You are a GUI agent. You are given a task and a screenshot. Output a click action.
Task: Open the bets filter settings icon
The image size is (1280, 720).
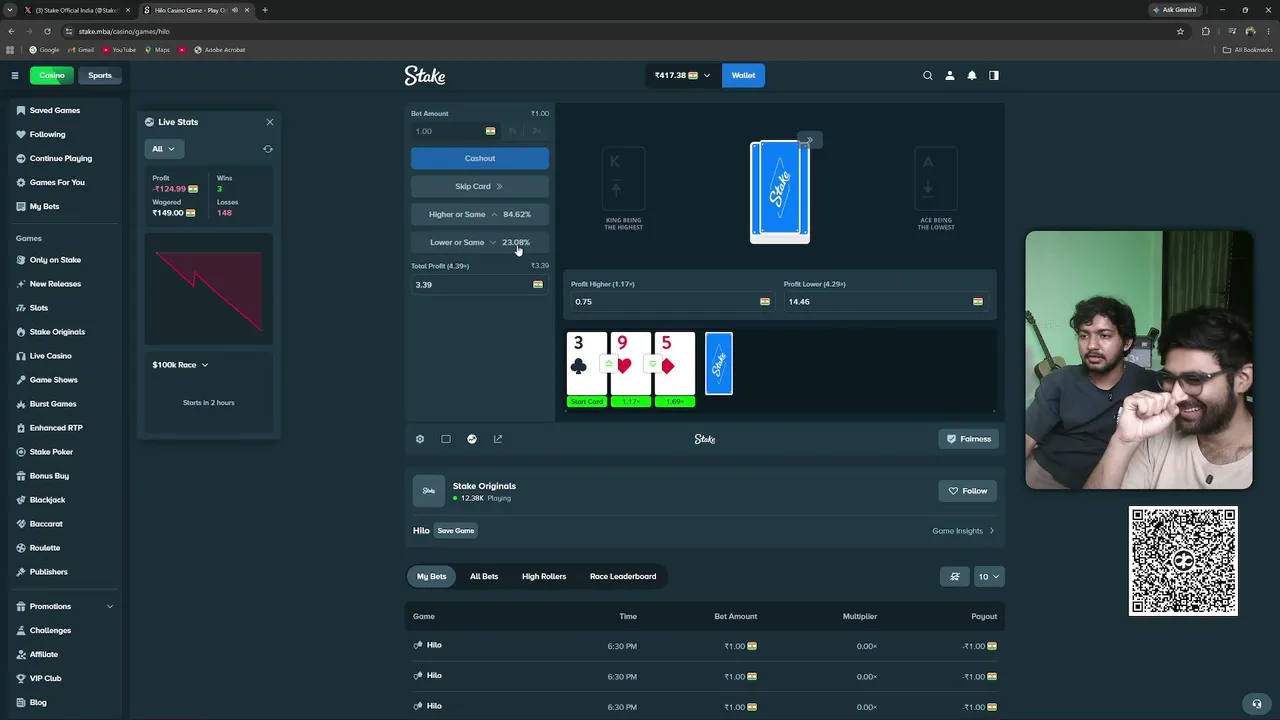point(955,576)
